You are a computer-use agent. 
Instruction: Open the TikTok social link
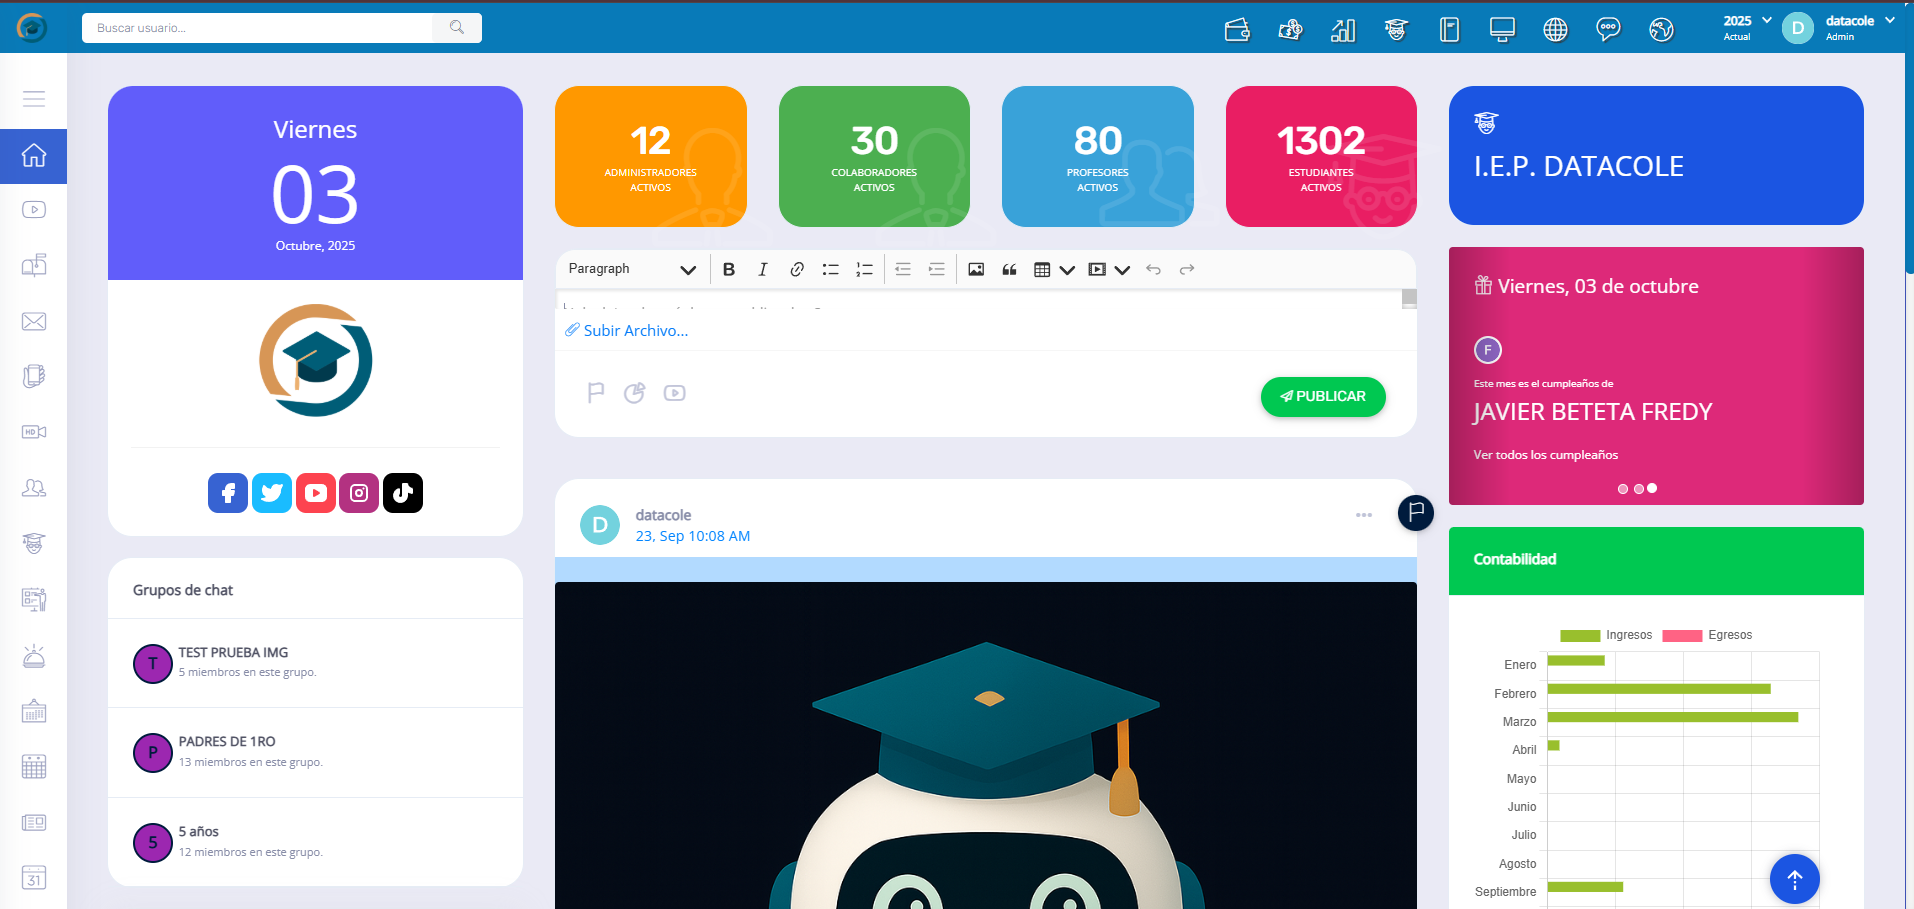pos(403,493)
